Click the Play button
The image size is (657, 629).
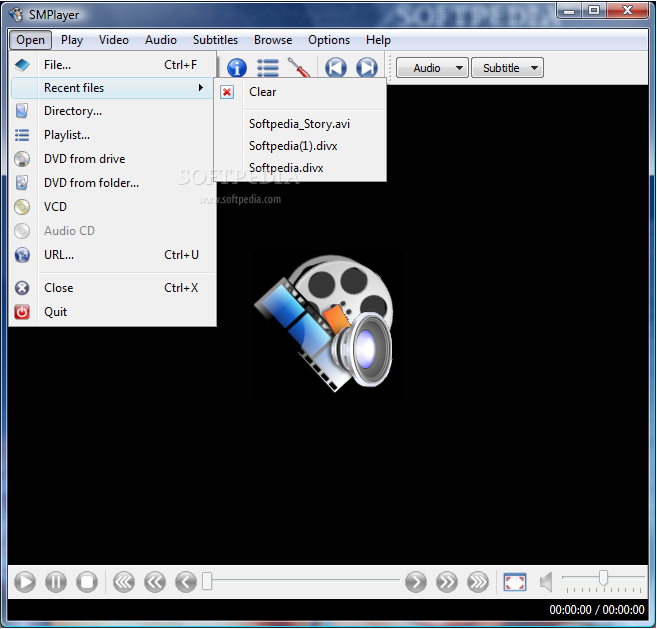click(25, 582)
